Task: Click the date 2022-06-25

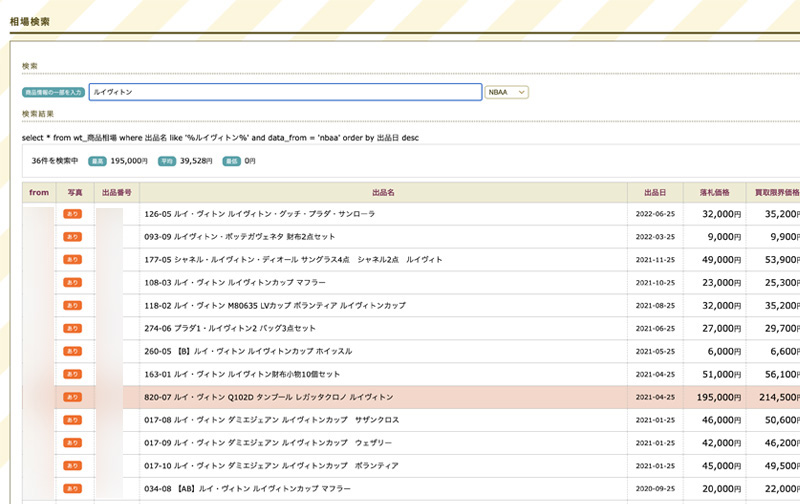Action: 655,214
